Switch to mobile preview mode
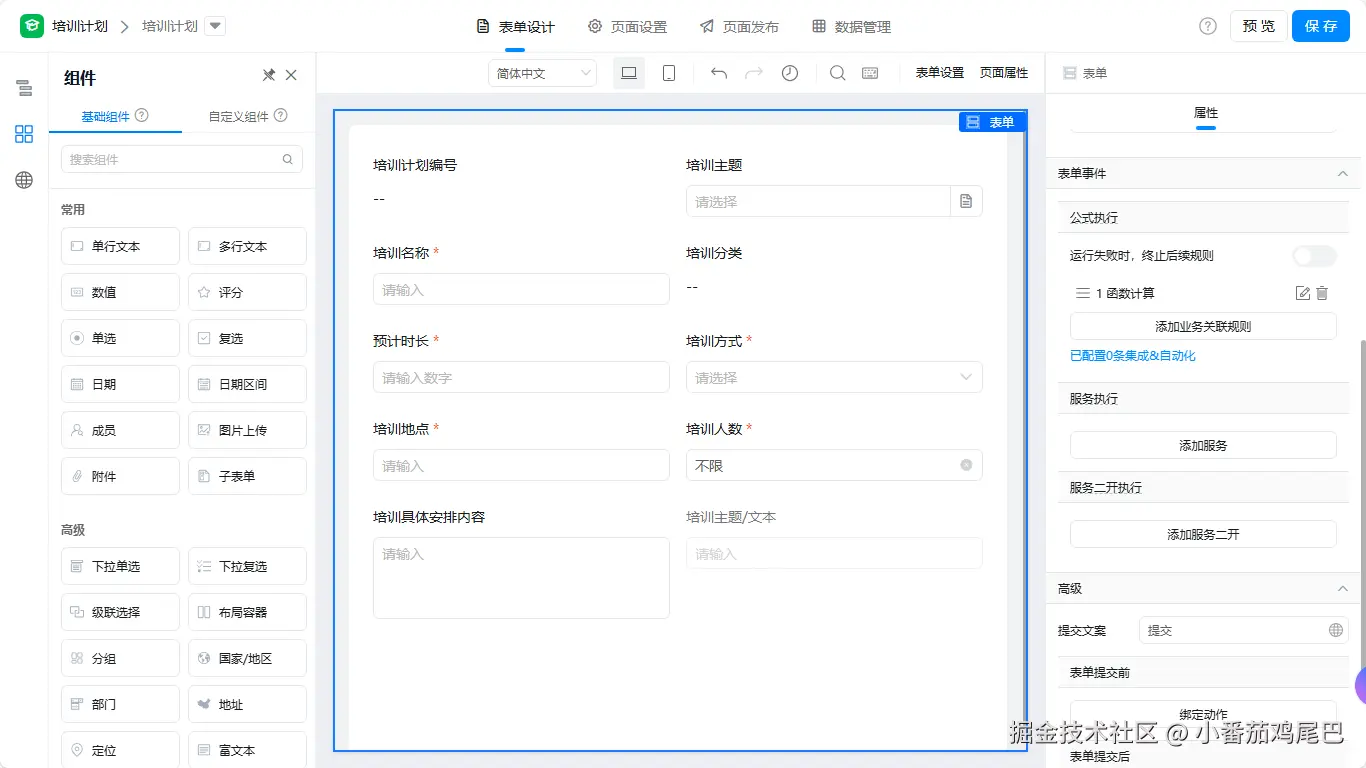 (x=669, y=73)
